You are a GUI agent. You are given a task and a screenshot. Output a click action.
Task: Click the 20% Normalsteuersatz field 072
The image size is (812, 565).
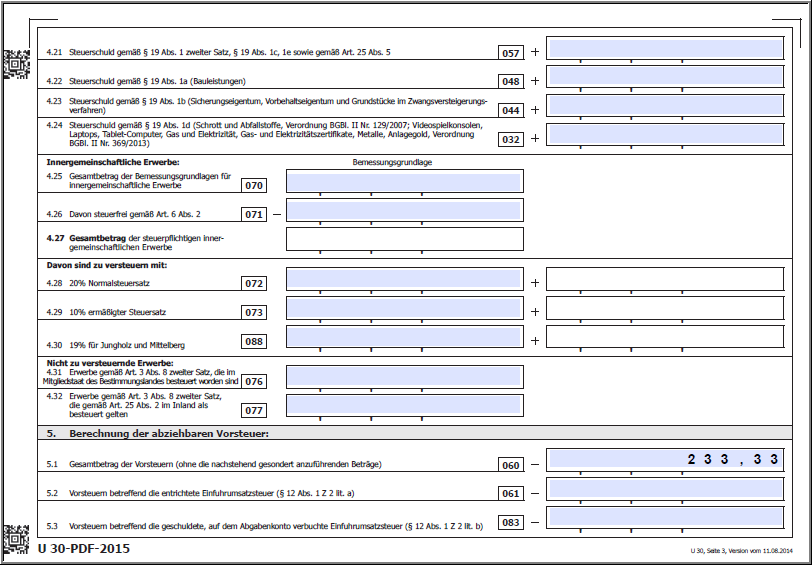click(404, 280)
